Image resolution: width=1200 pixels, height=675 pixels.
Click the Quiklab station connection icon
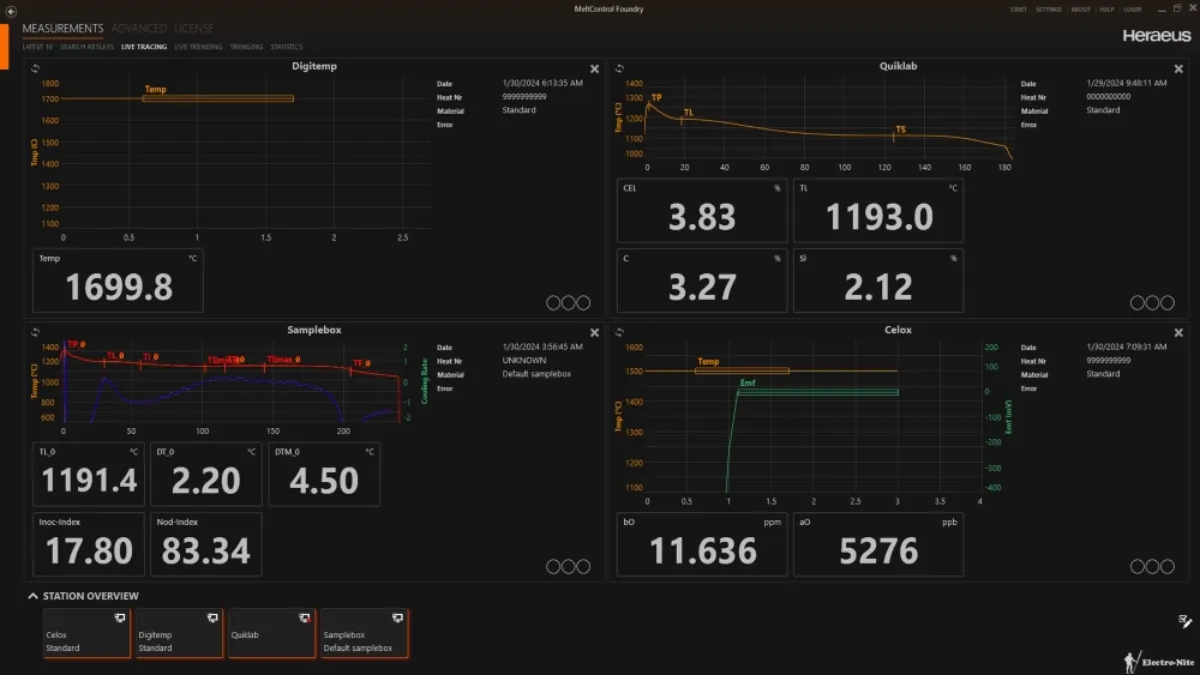click(304, 618)
